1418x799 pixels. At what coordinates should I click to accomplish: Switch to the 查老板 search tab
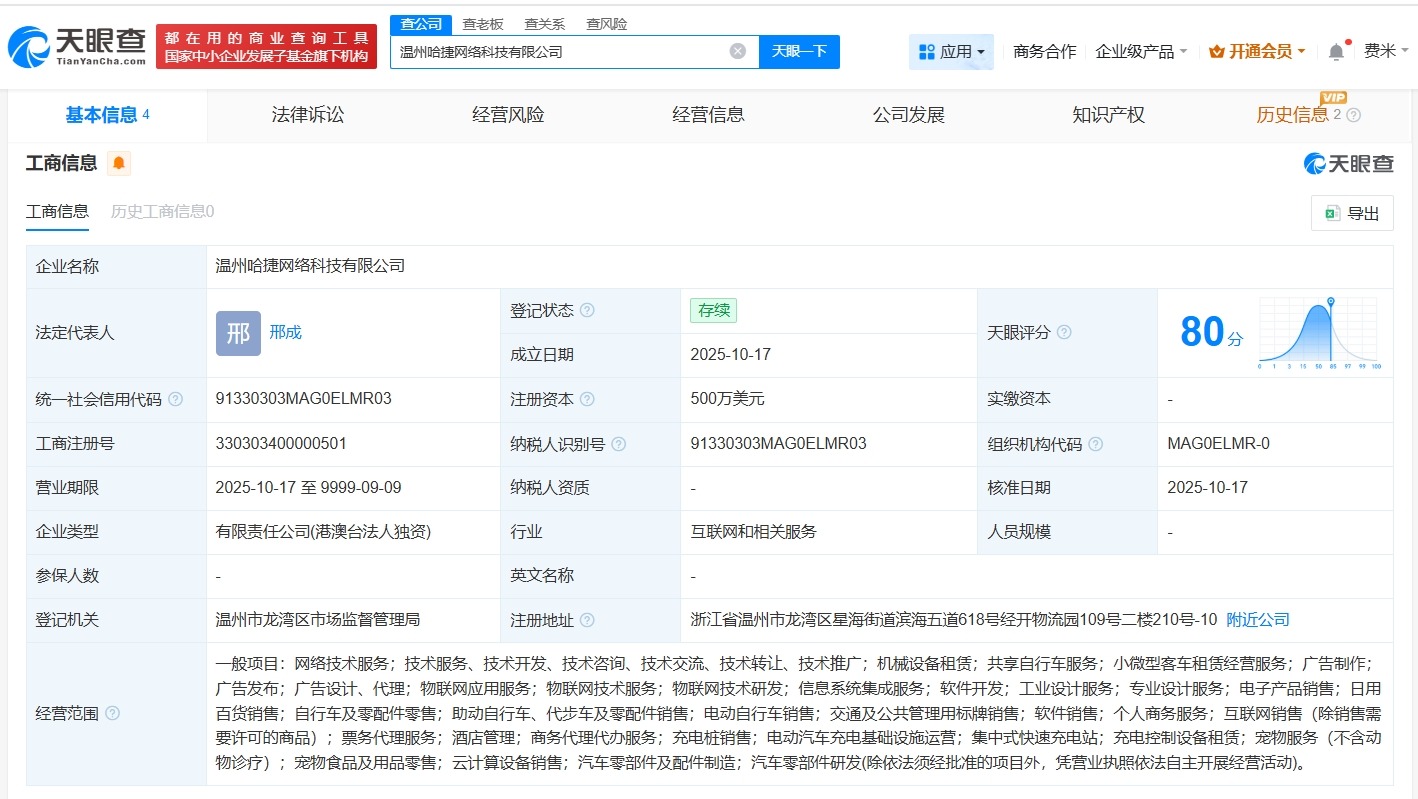point(484,23)
